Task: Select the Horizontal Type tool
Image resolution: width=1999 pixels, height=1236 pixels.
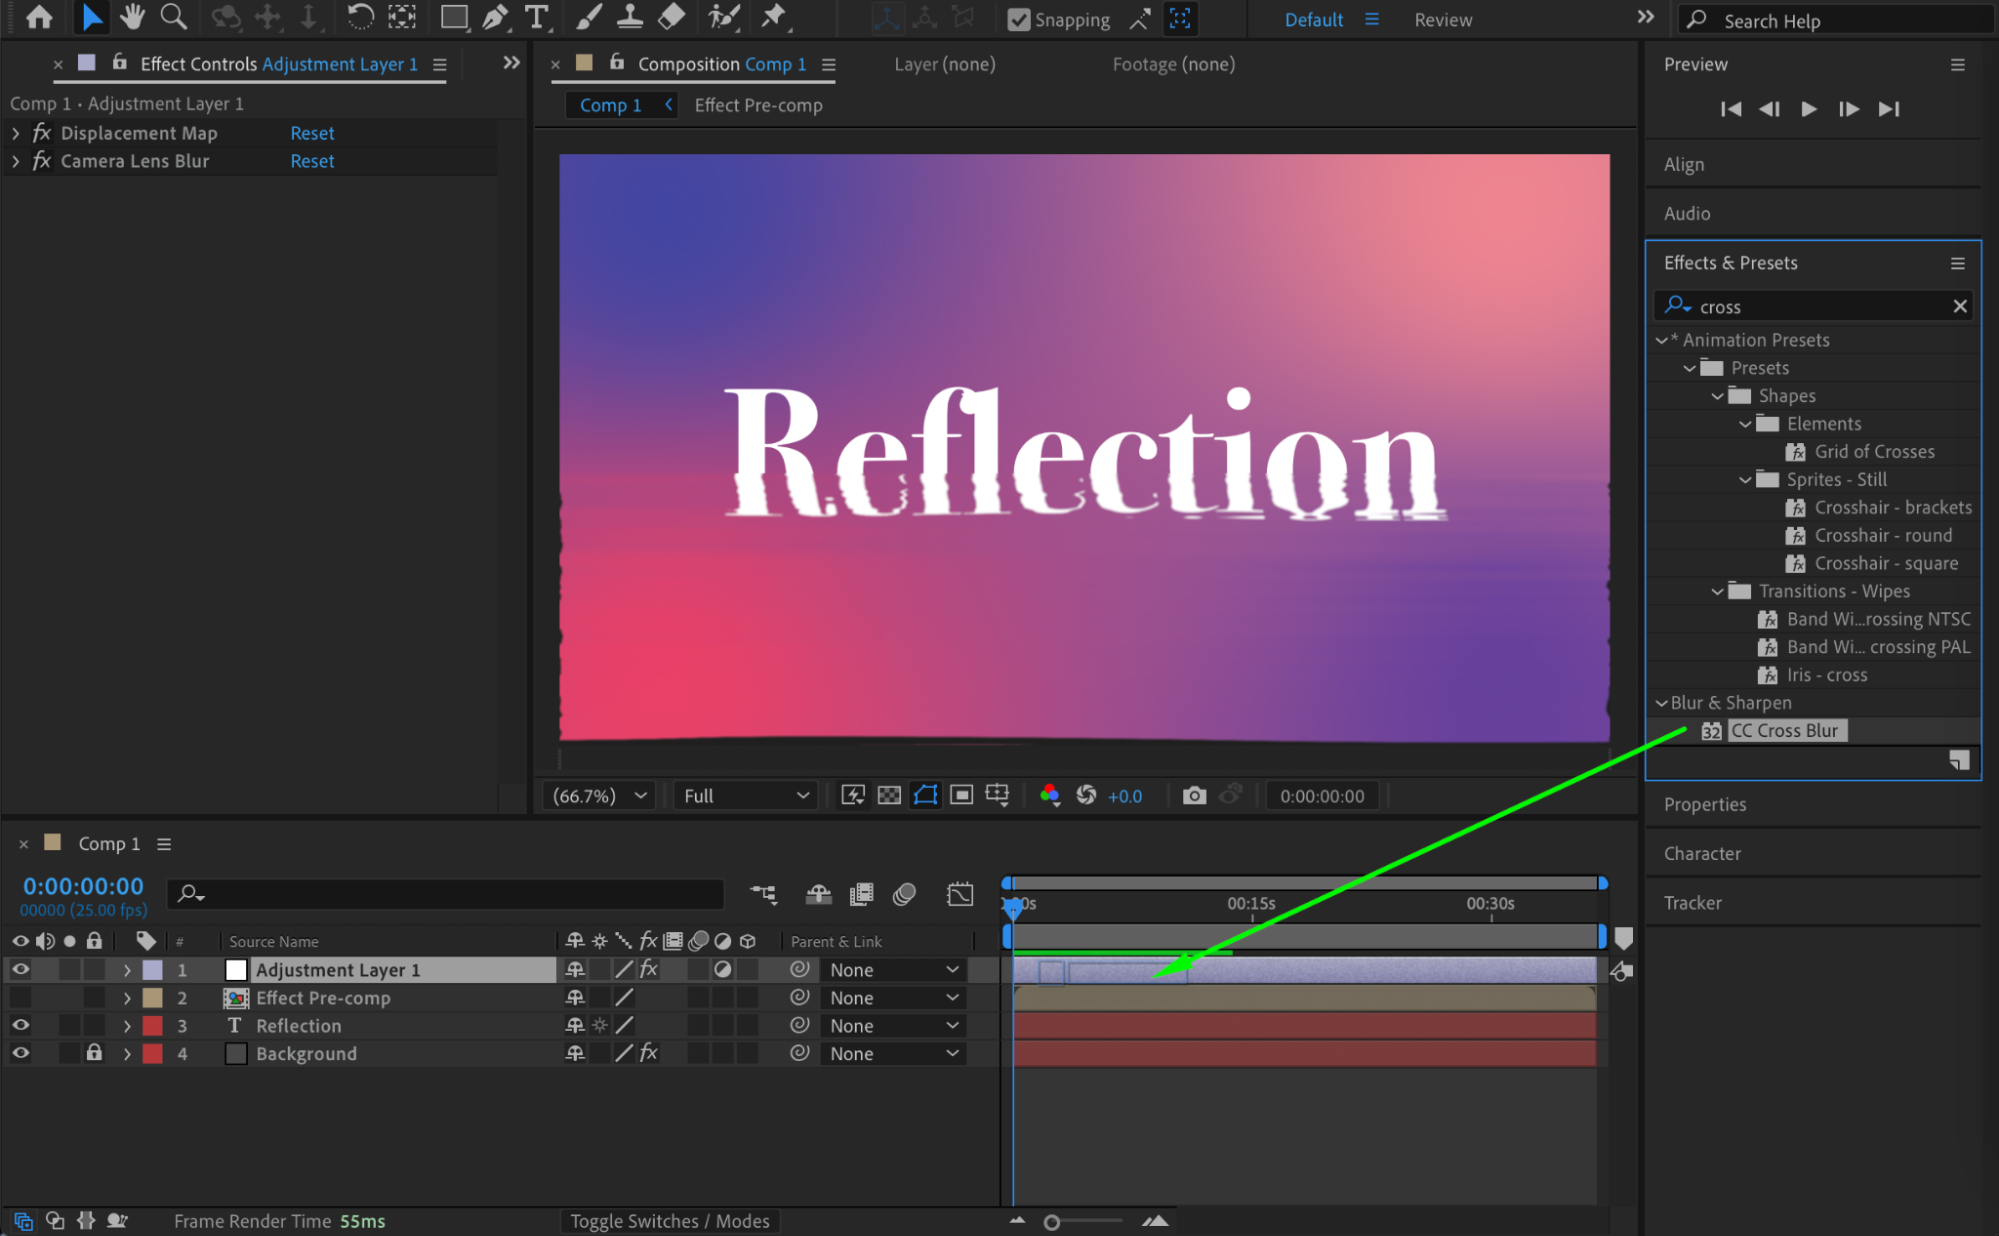Action: pyautogui.click(x=537, y=17)
